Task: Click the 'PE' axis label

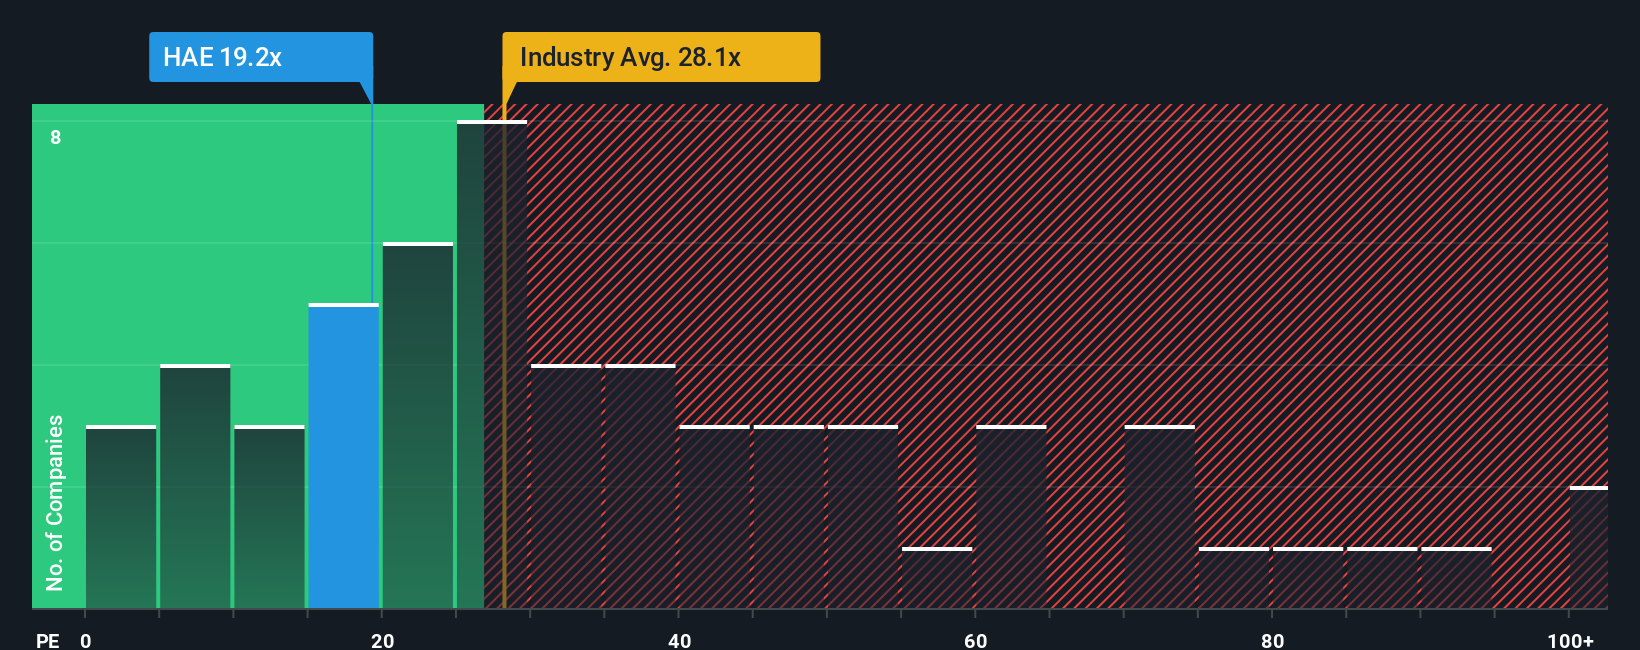Action: (x=48, y=640)
